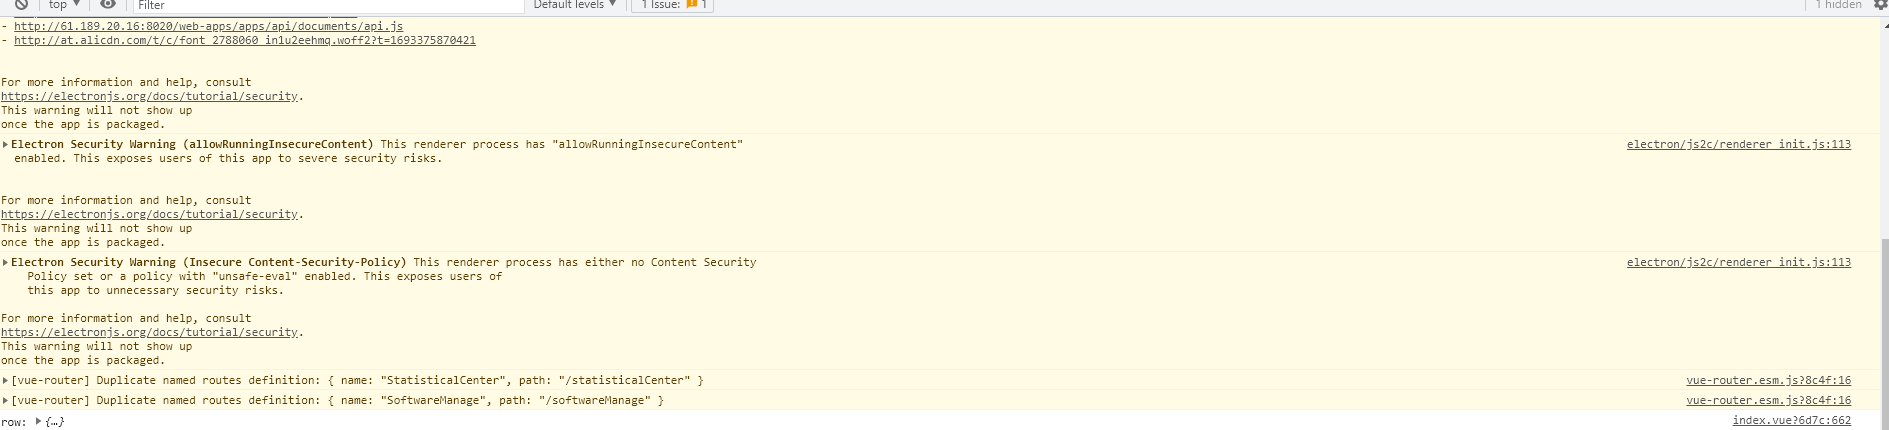The image size is (1889, 430).
Task: Click the clear console icon
Action: click(x=21, y=5)
